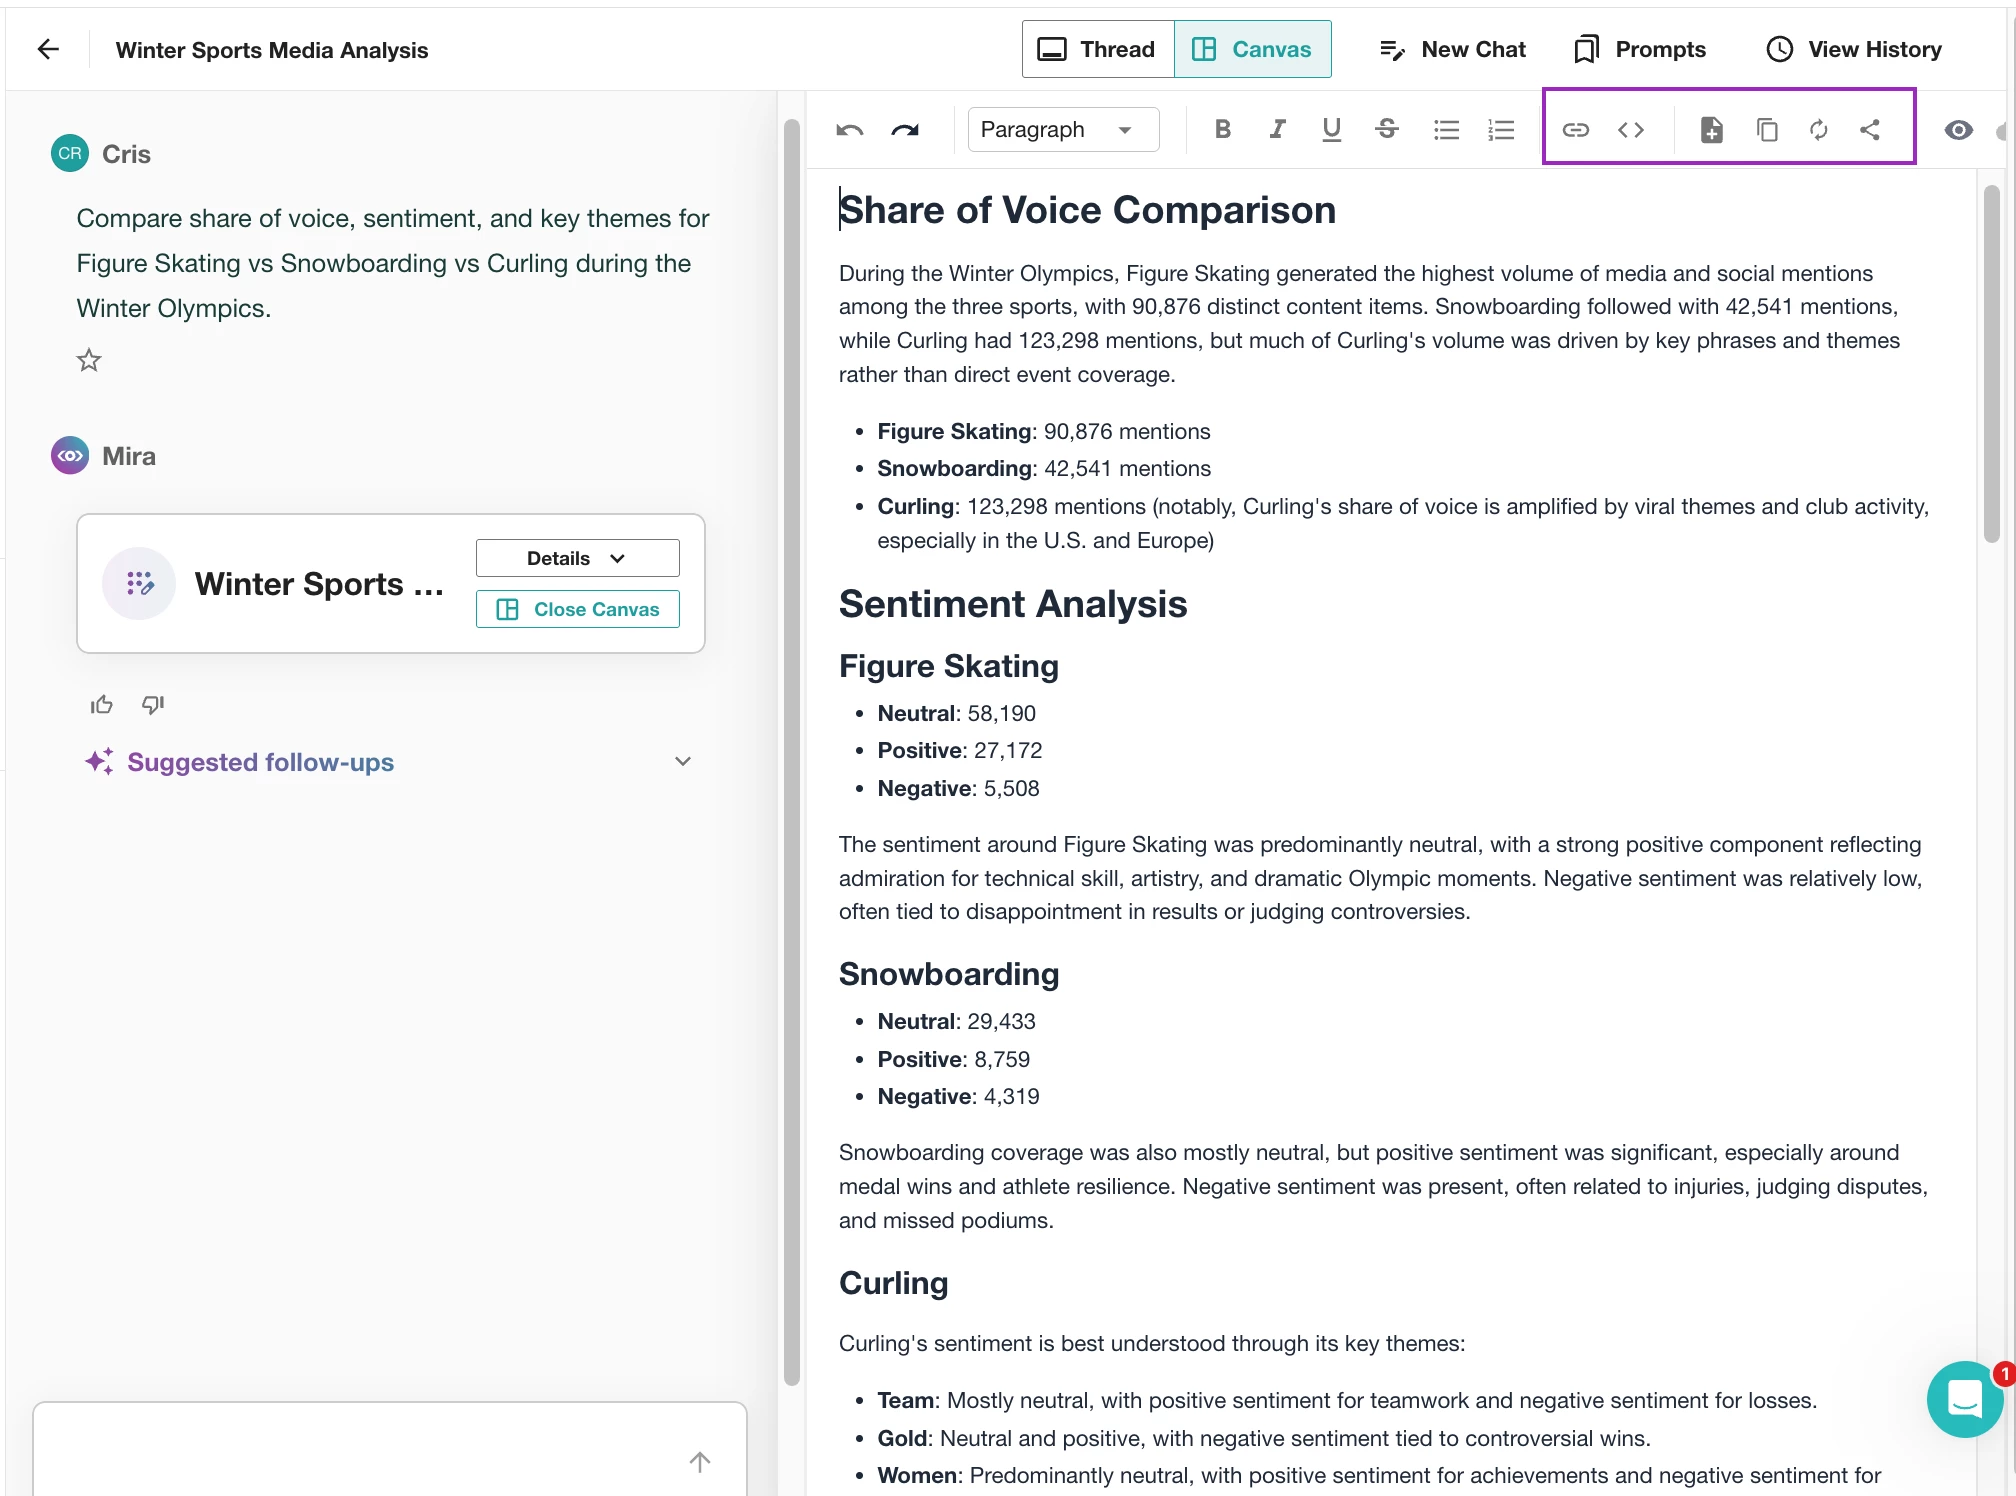Click the canvas vertical scrollbar thumb
This screenshot has width=2016, height=1496.
tap(1991, 364)
